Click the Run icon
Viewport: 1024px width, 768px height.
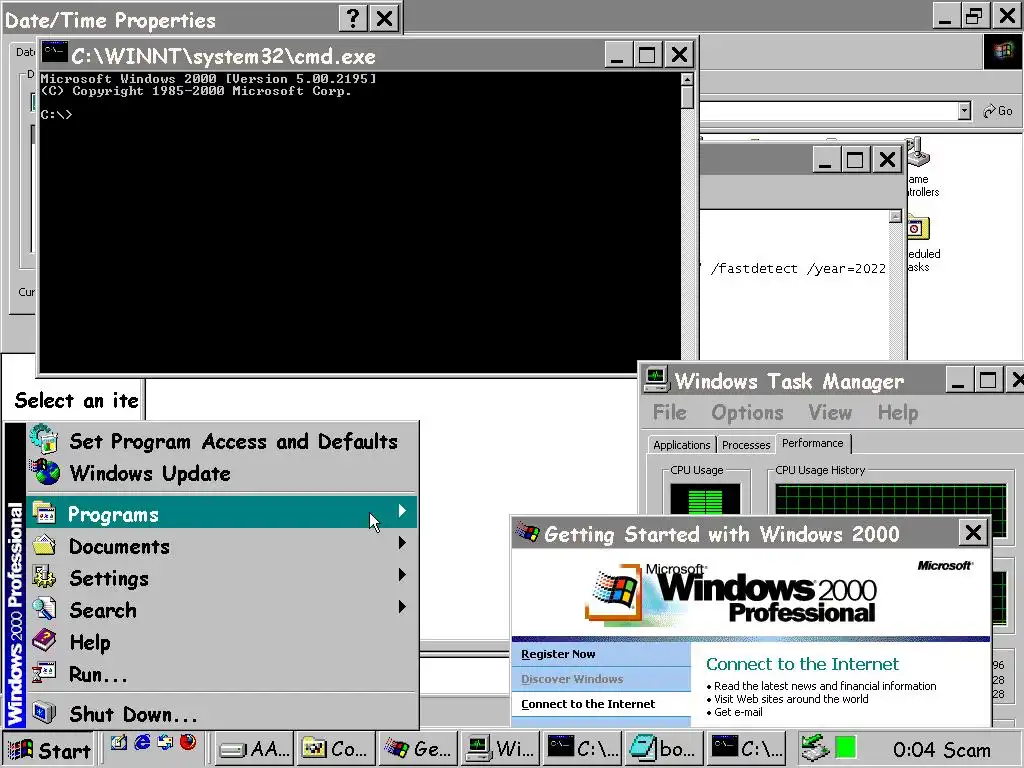pos(44,672)
